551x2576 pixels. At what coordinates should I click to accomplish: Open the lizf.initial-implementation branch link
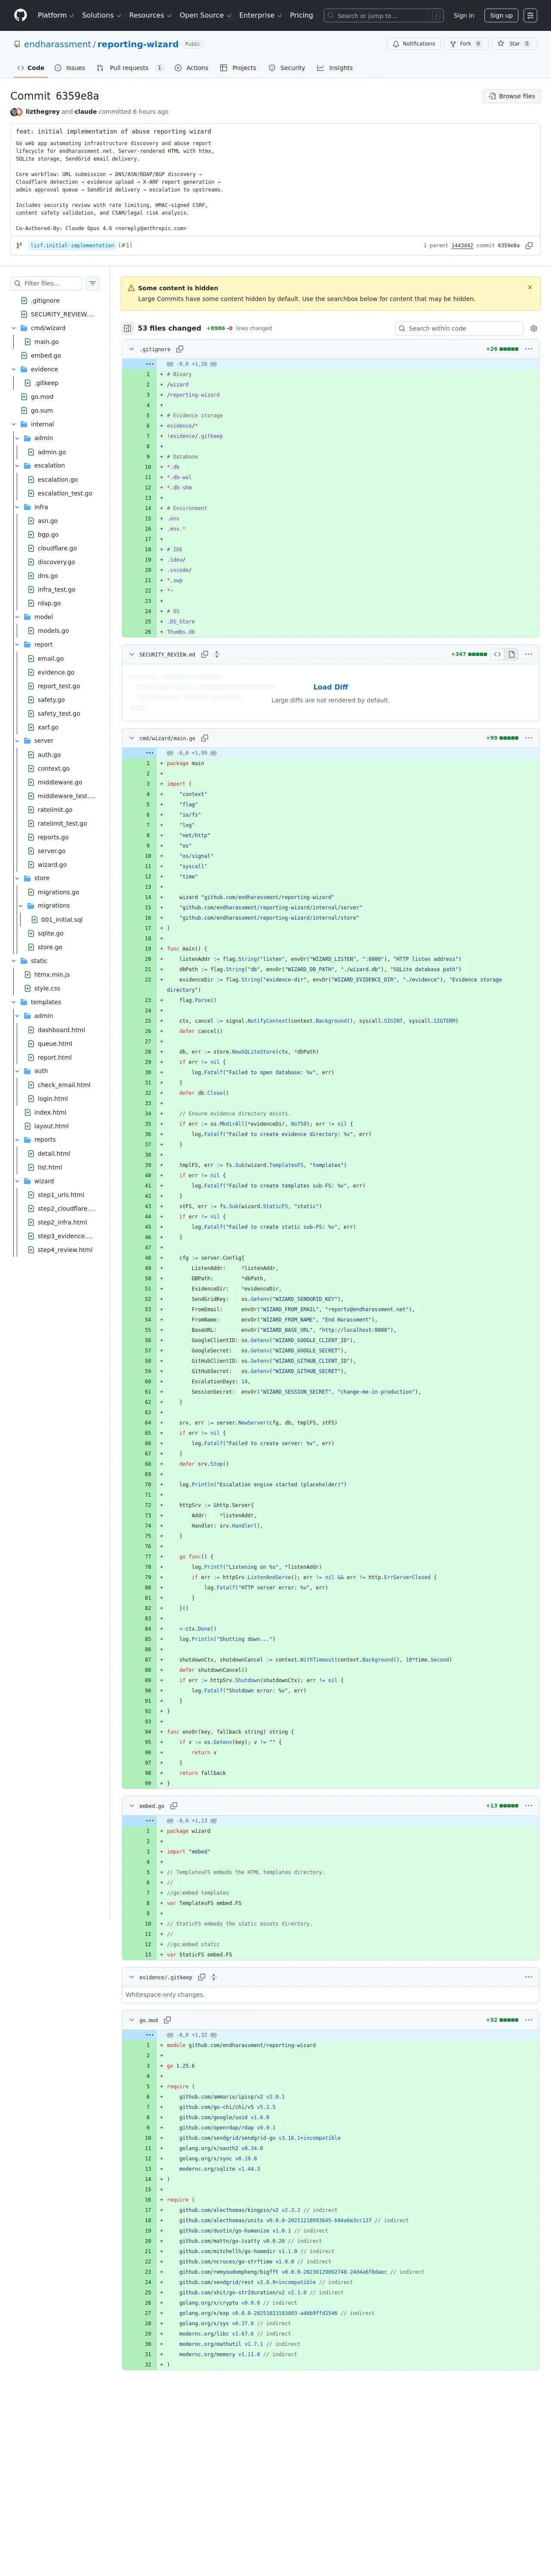[72, 245]
